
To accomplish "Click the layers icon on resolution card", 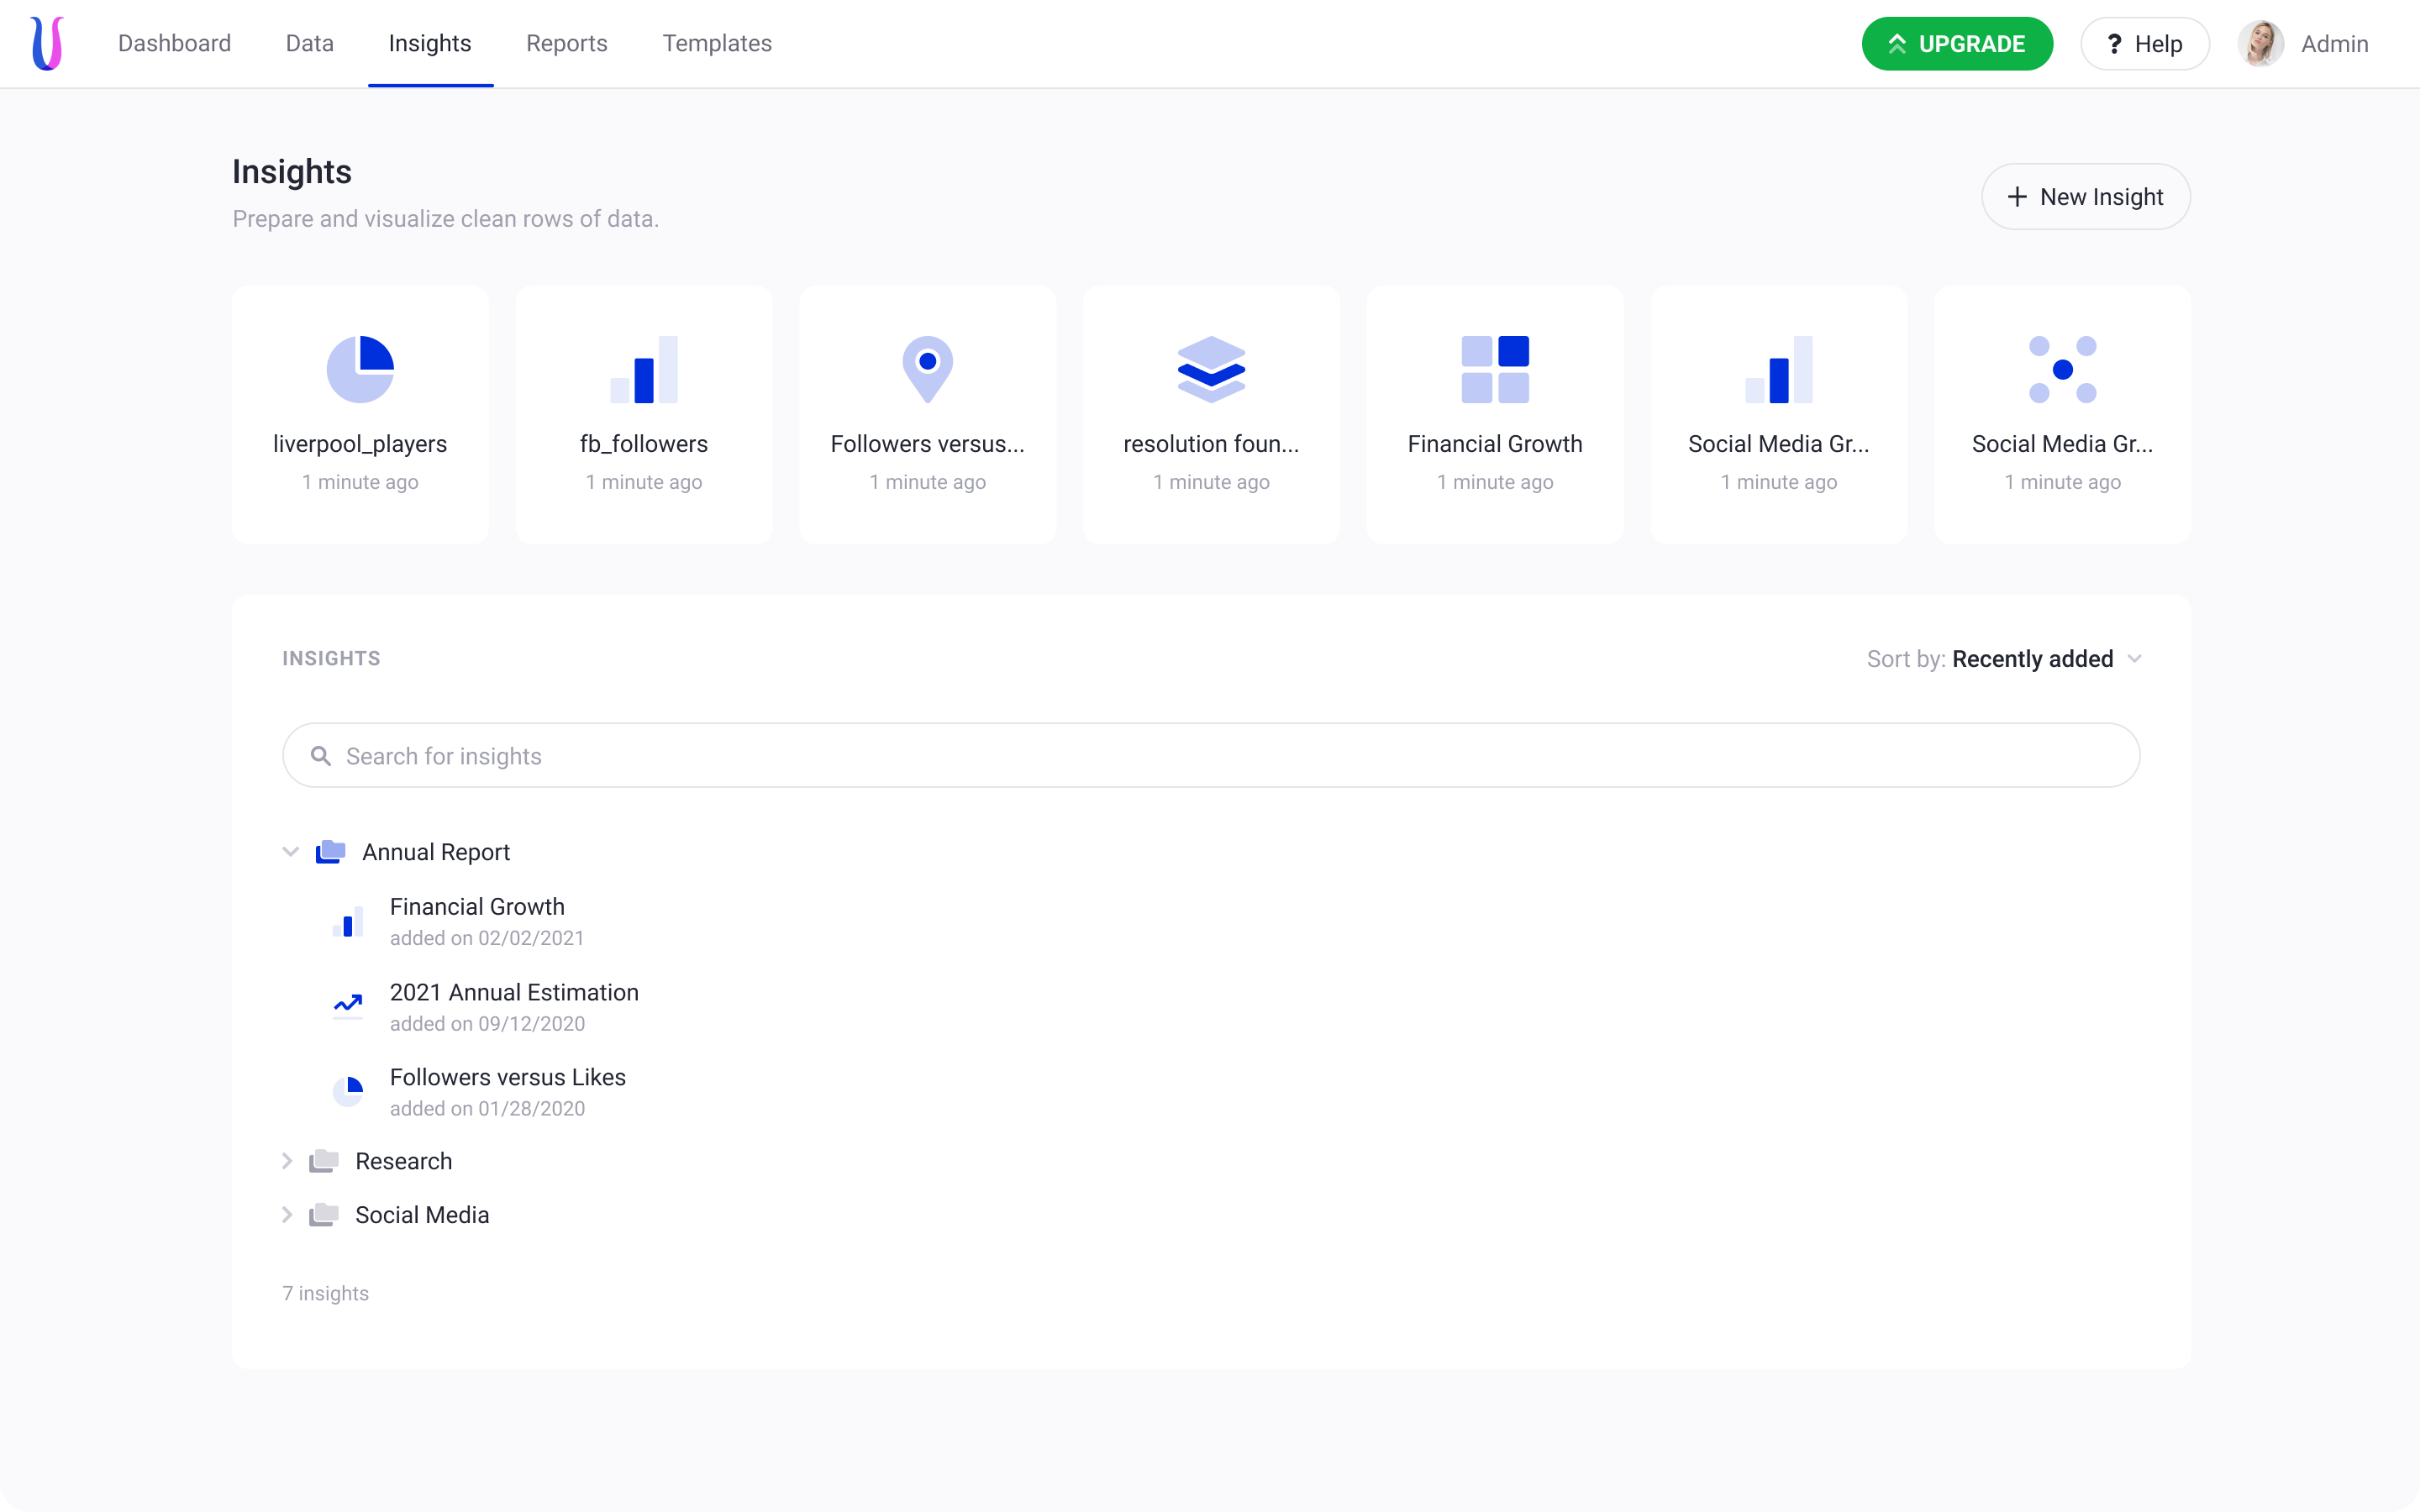I will pyautogui.click(x=1211, y=369).
